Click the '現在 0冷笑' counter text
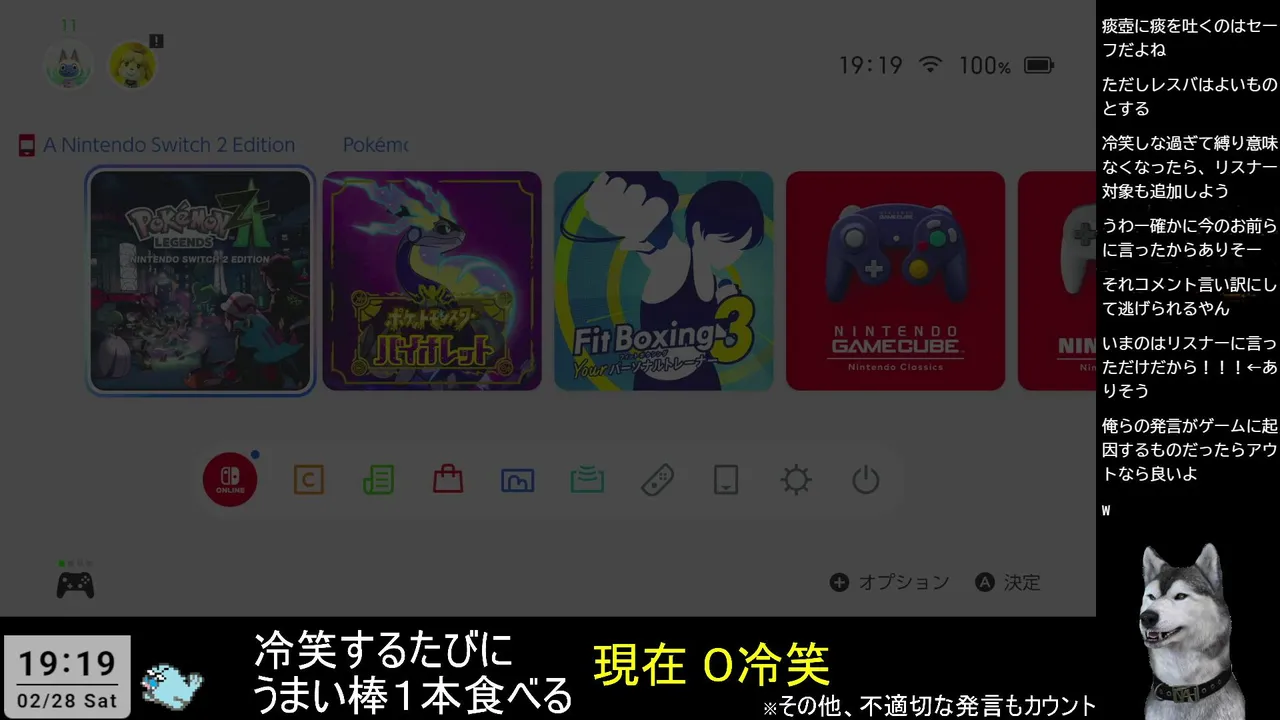Viewport: 1280px width, 720px height. click(711, 664)
